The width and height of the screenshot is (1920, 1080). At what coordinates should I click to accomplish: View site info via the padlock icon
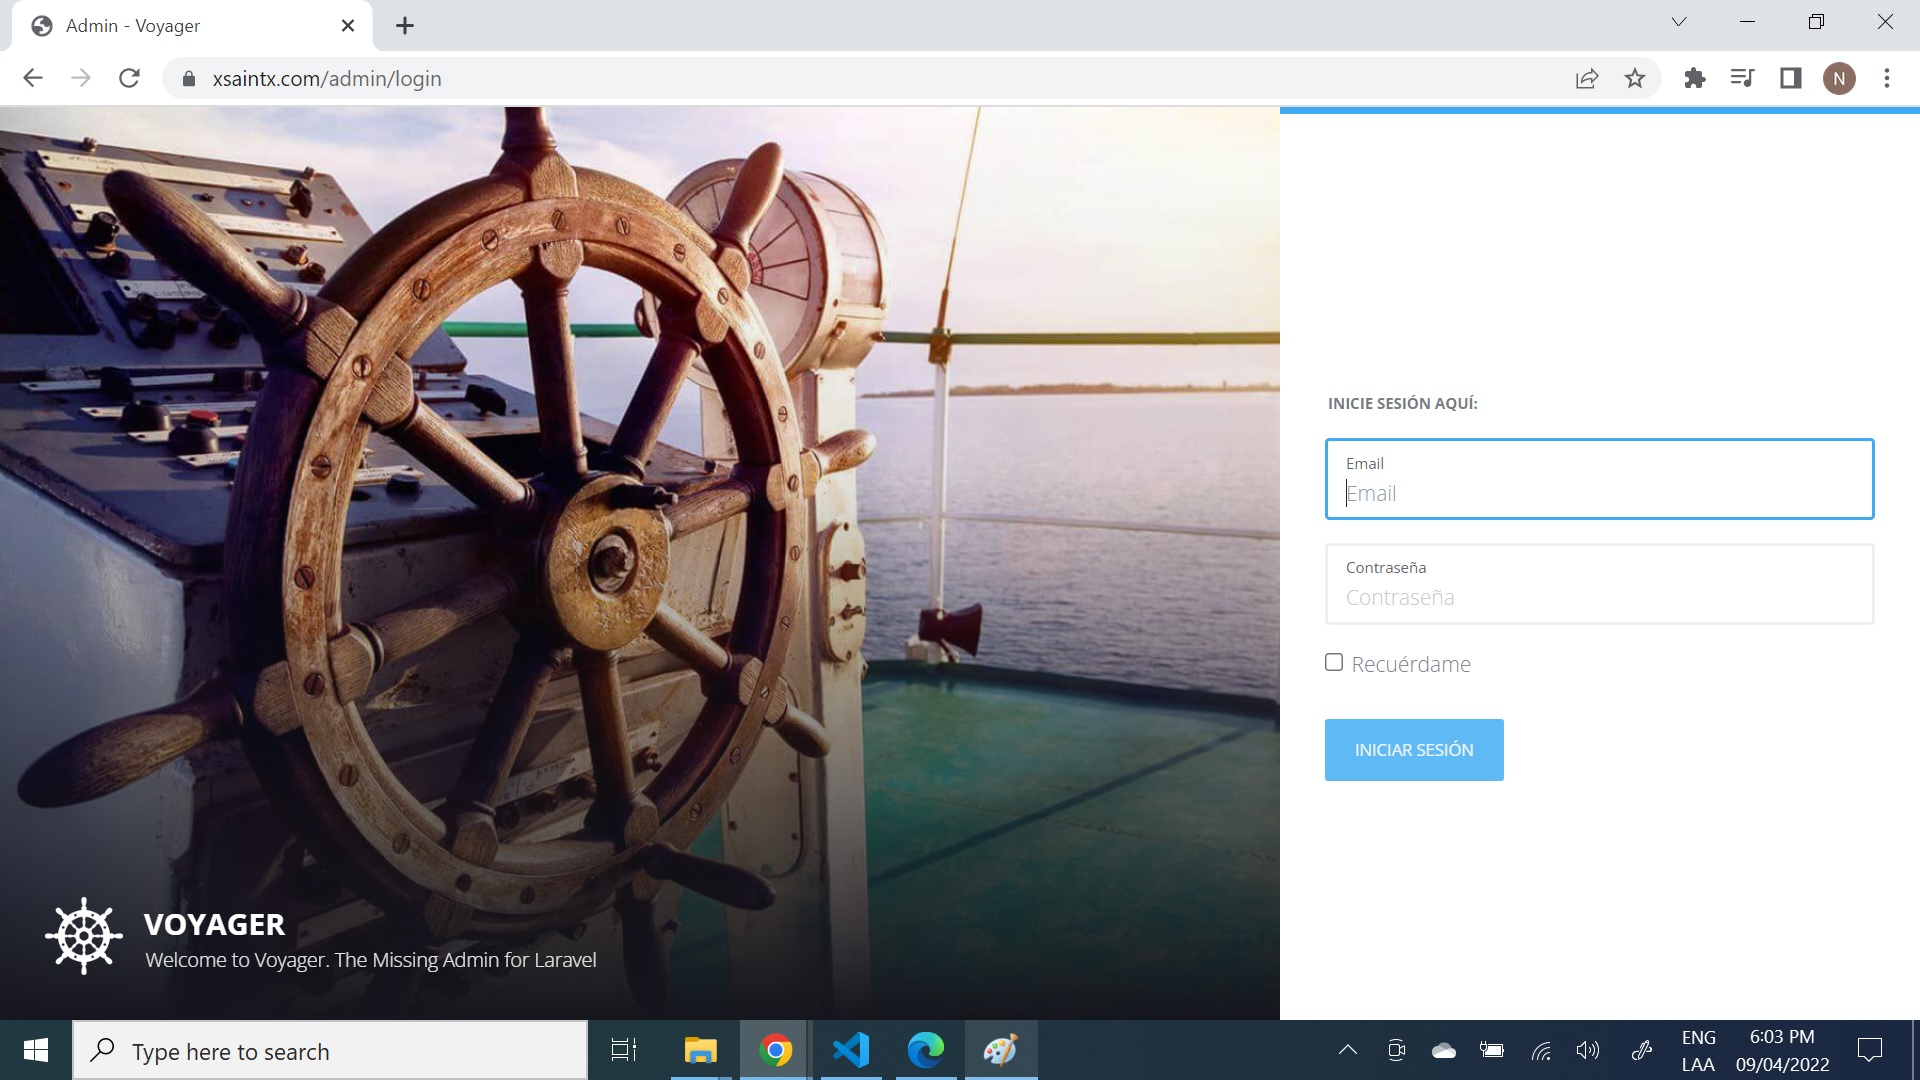(x=188, y=78)
